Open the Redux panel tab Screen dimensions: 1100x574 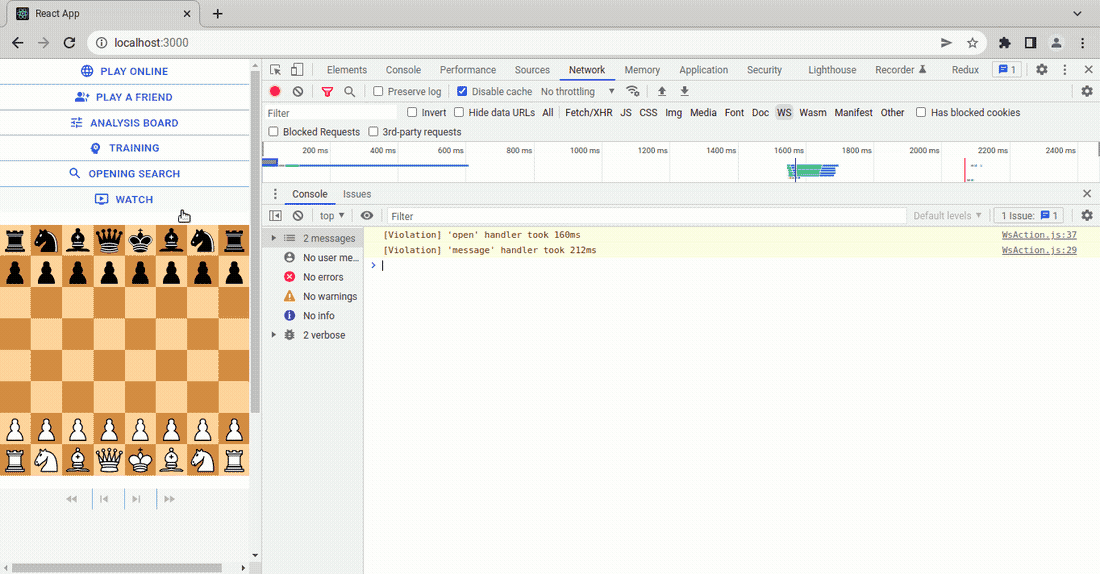[x=965, y=69]
